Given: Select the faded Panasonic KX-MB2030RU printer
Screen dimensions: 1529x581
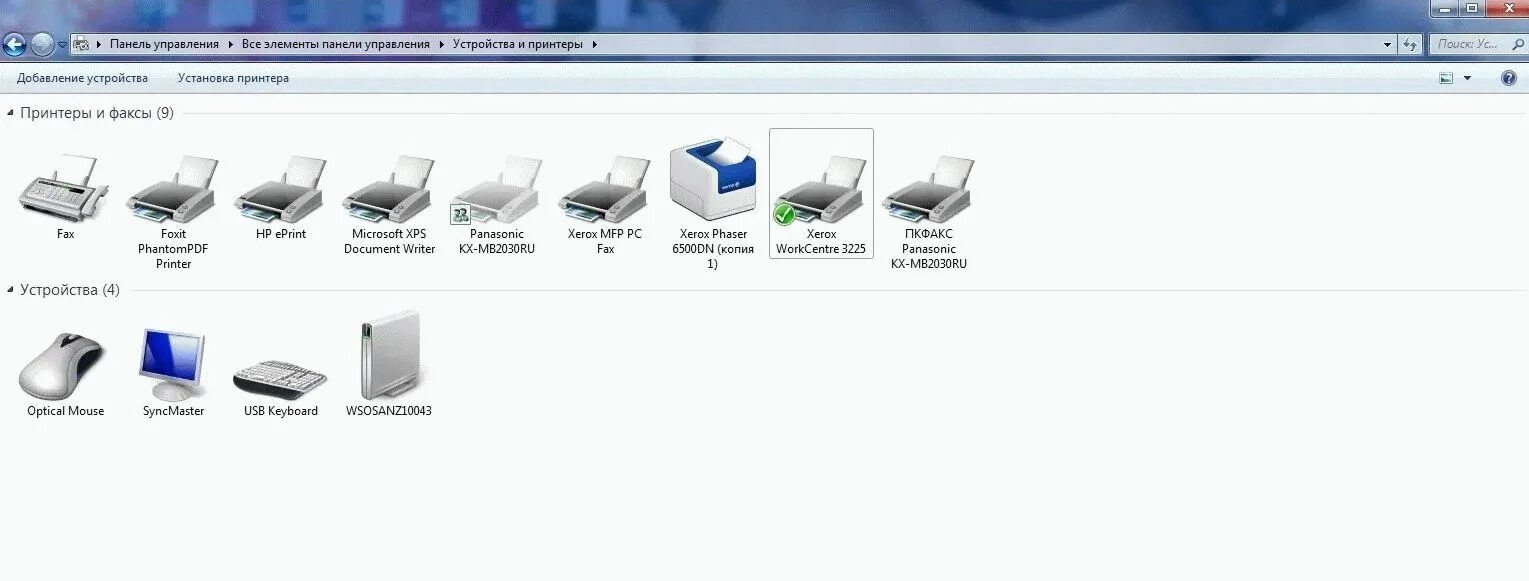Looking at the screenshot, I should pos(497,188).
